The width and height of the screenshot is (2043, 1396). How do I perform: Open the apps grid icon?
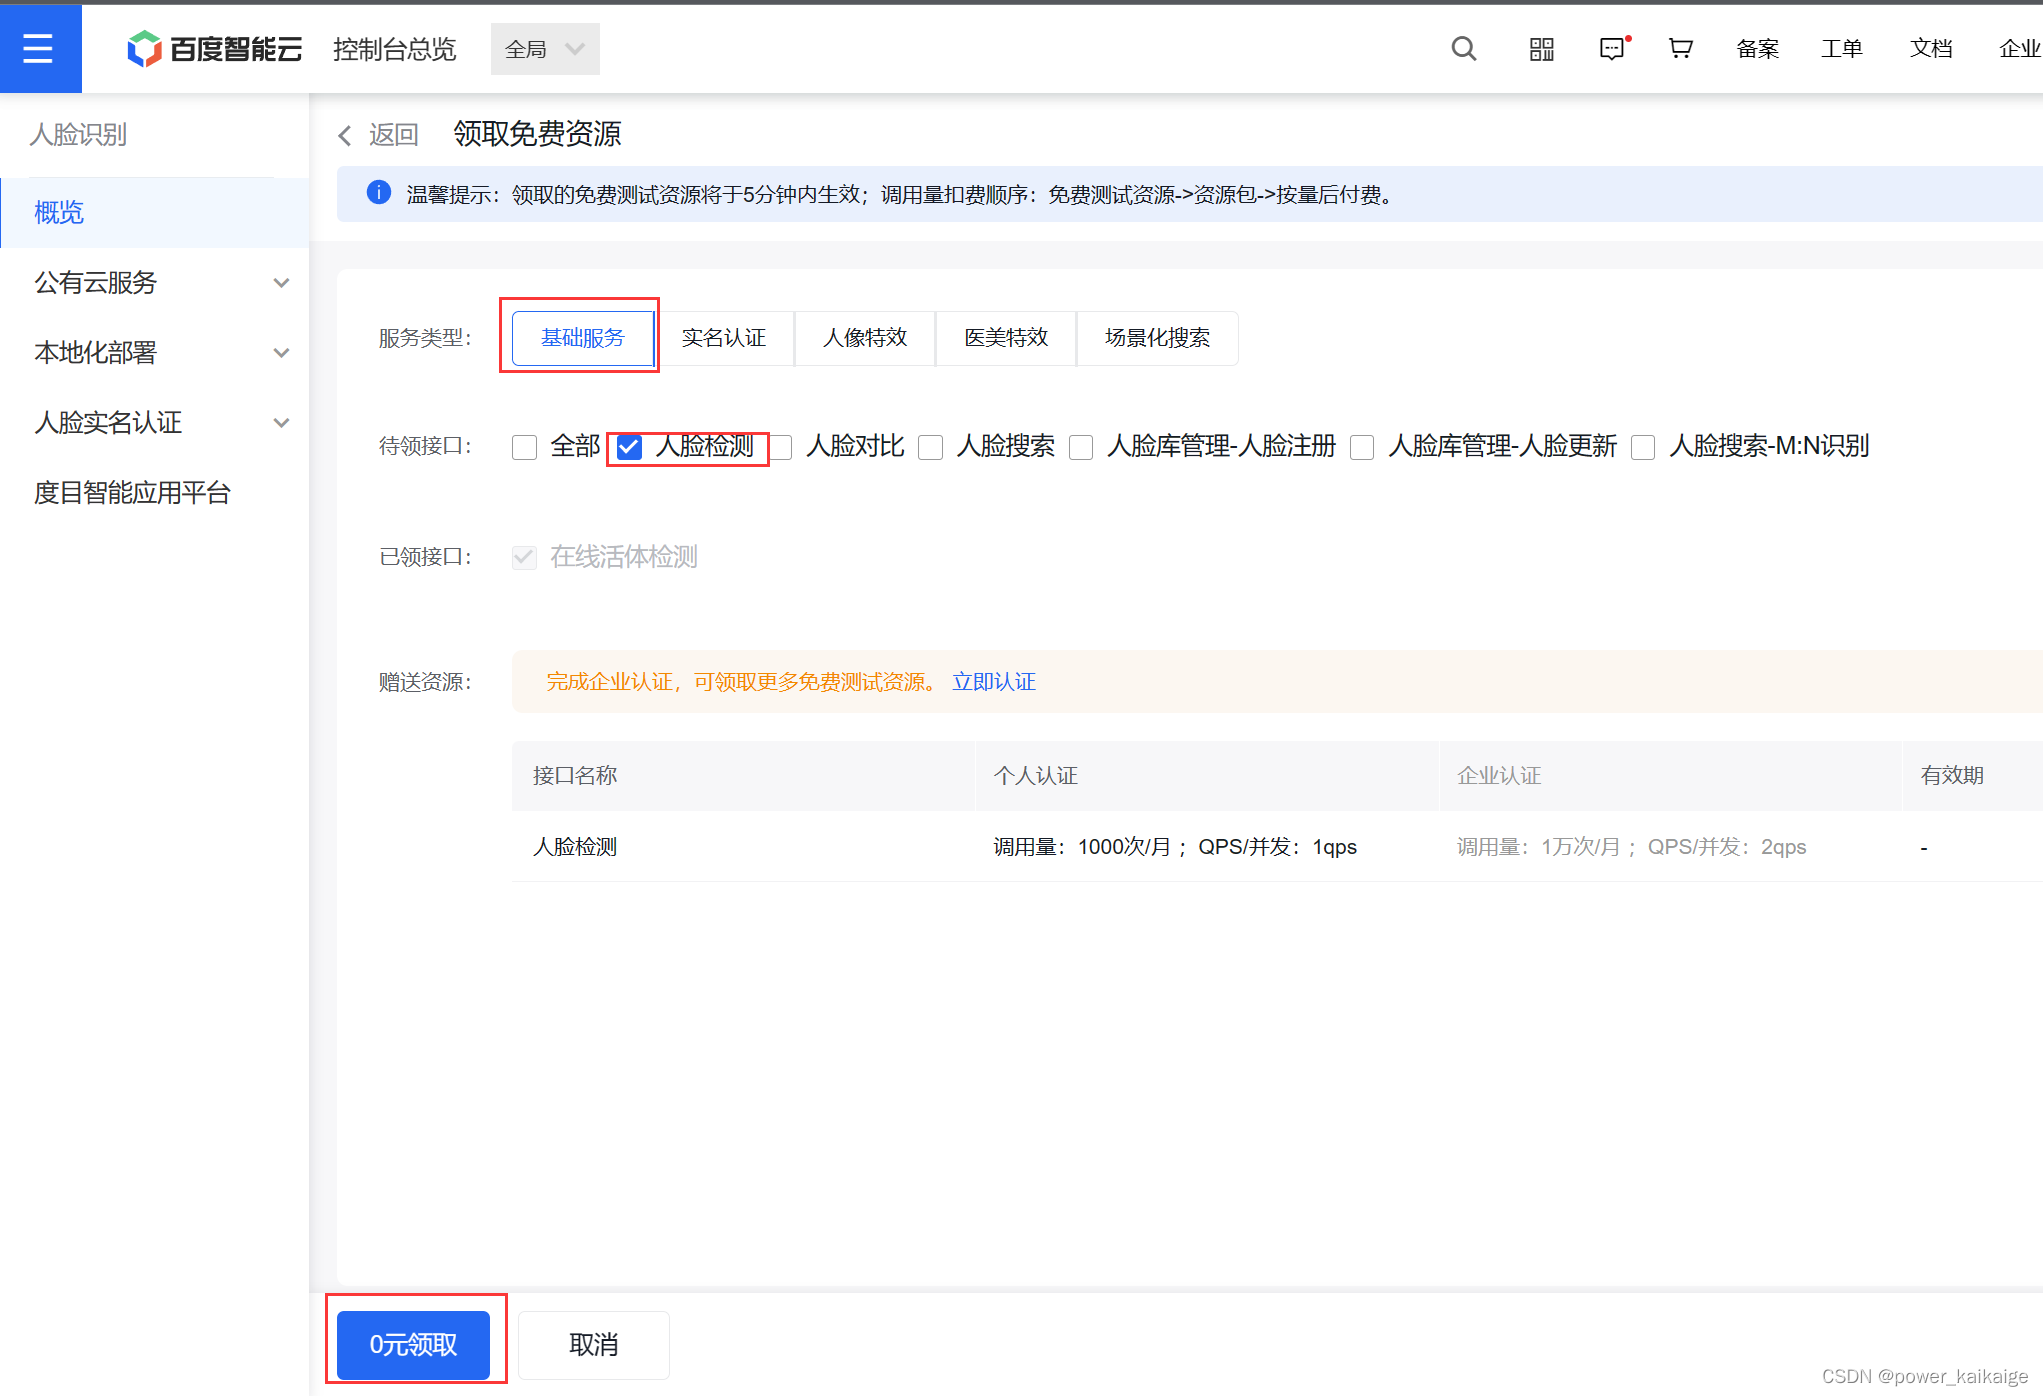[1541, 48]
